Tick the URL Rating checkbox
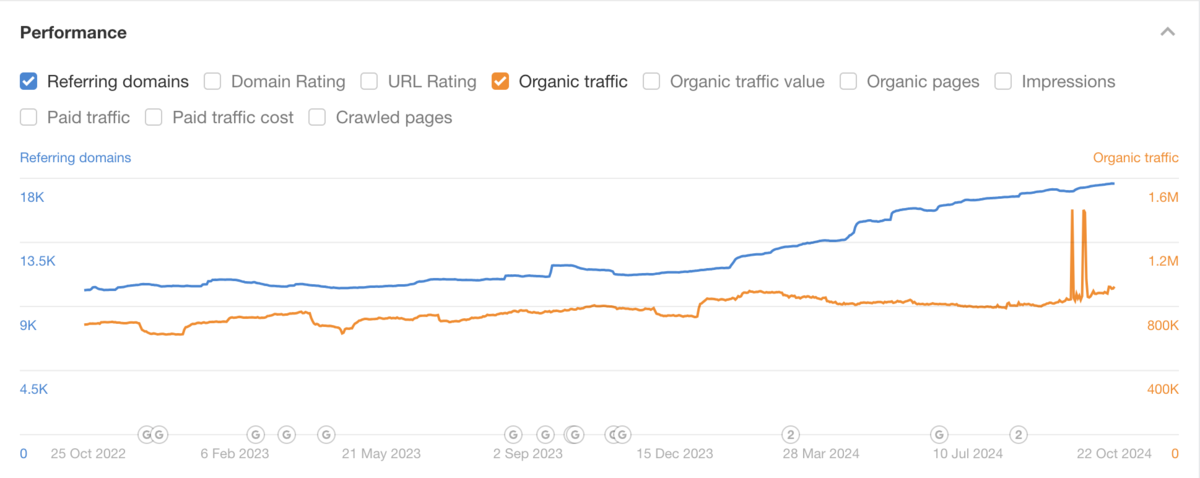The width and height of the screenshot is (1200, 478). [x=369, y=82]
